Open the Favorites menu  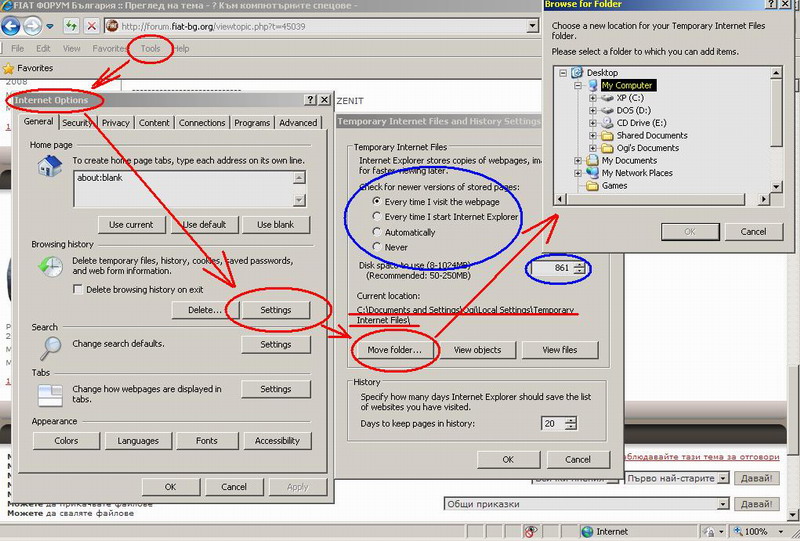(109, 48)
